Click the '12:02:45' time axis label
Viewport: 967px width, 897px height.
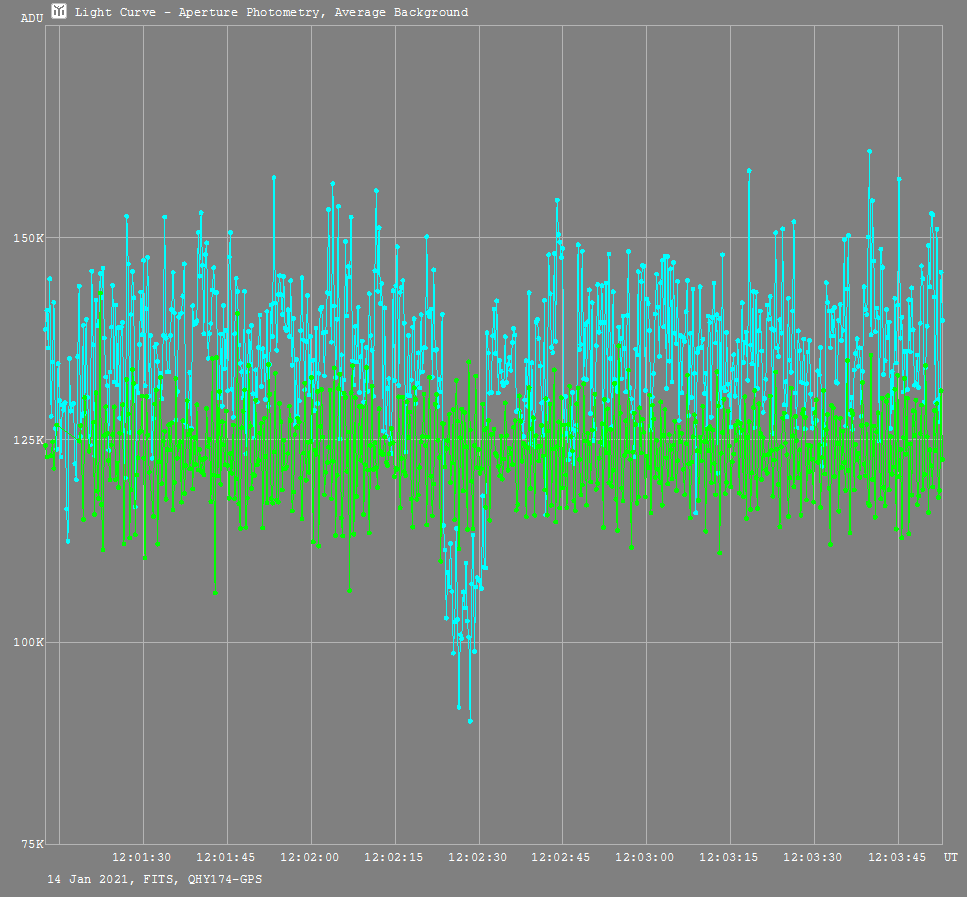tap(561, 858)
